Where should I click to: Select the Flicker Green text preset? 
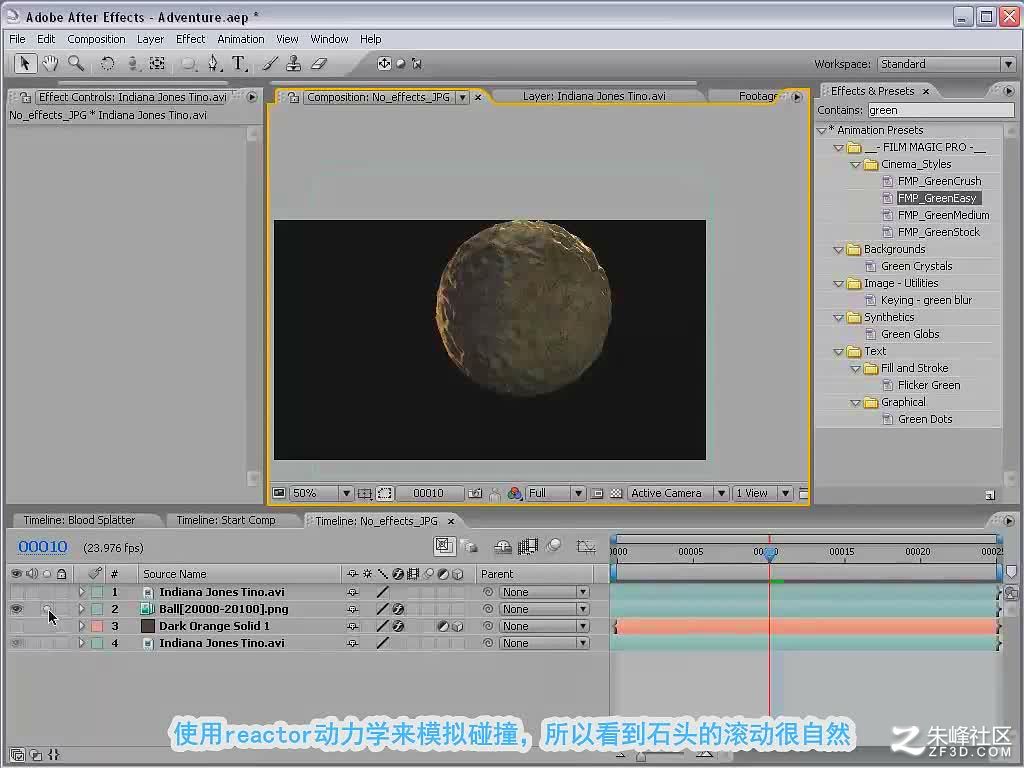coord(929,385)
